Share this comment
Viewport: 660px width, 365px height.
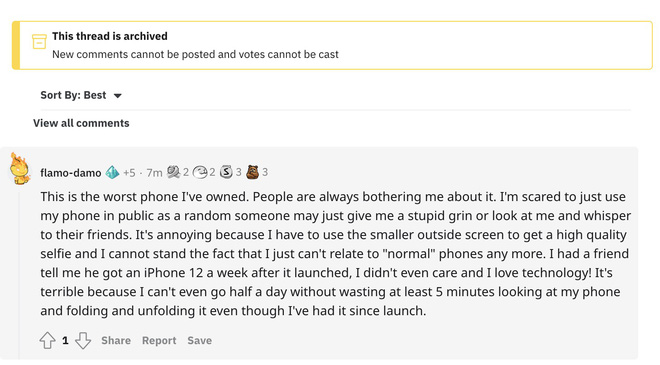pos(116,340)
